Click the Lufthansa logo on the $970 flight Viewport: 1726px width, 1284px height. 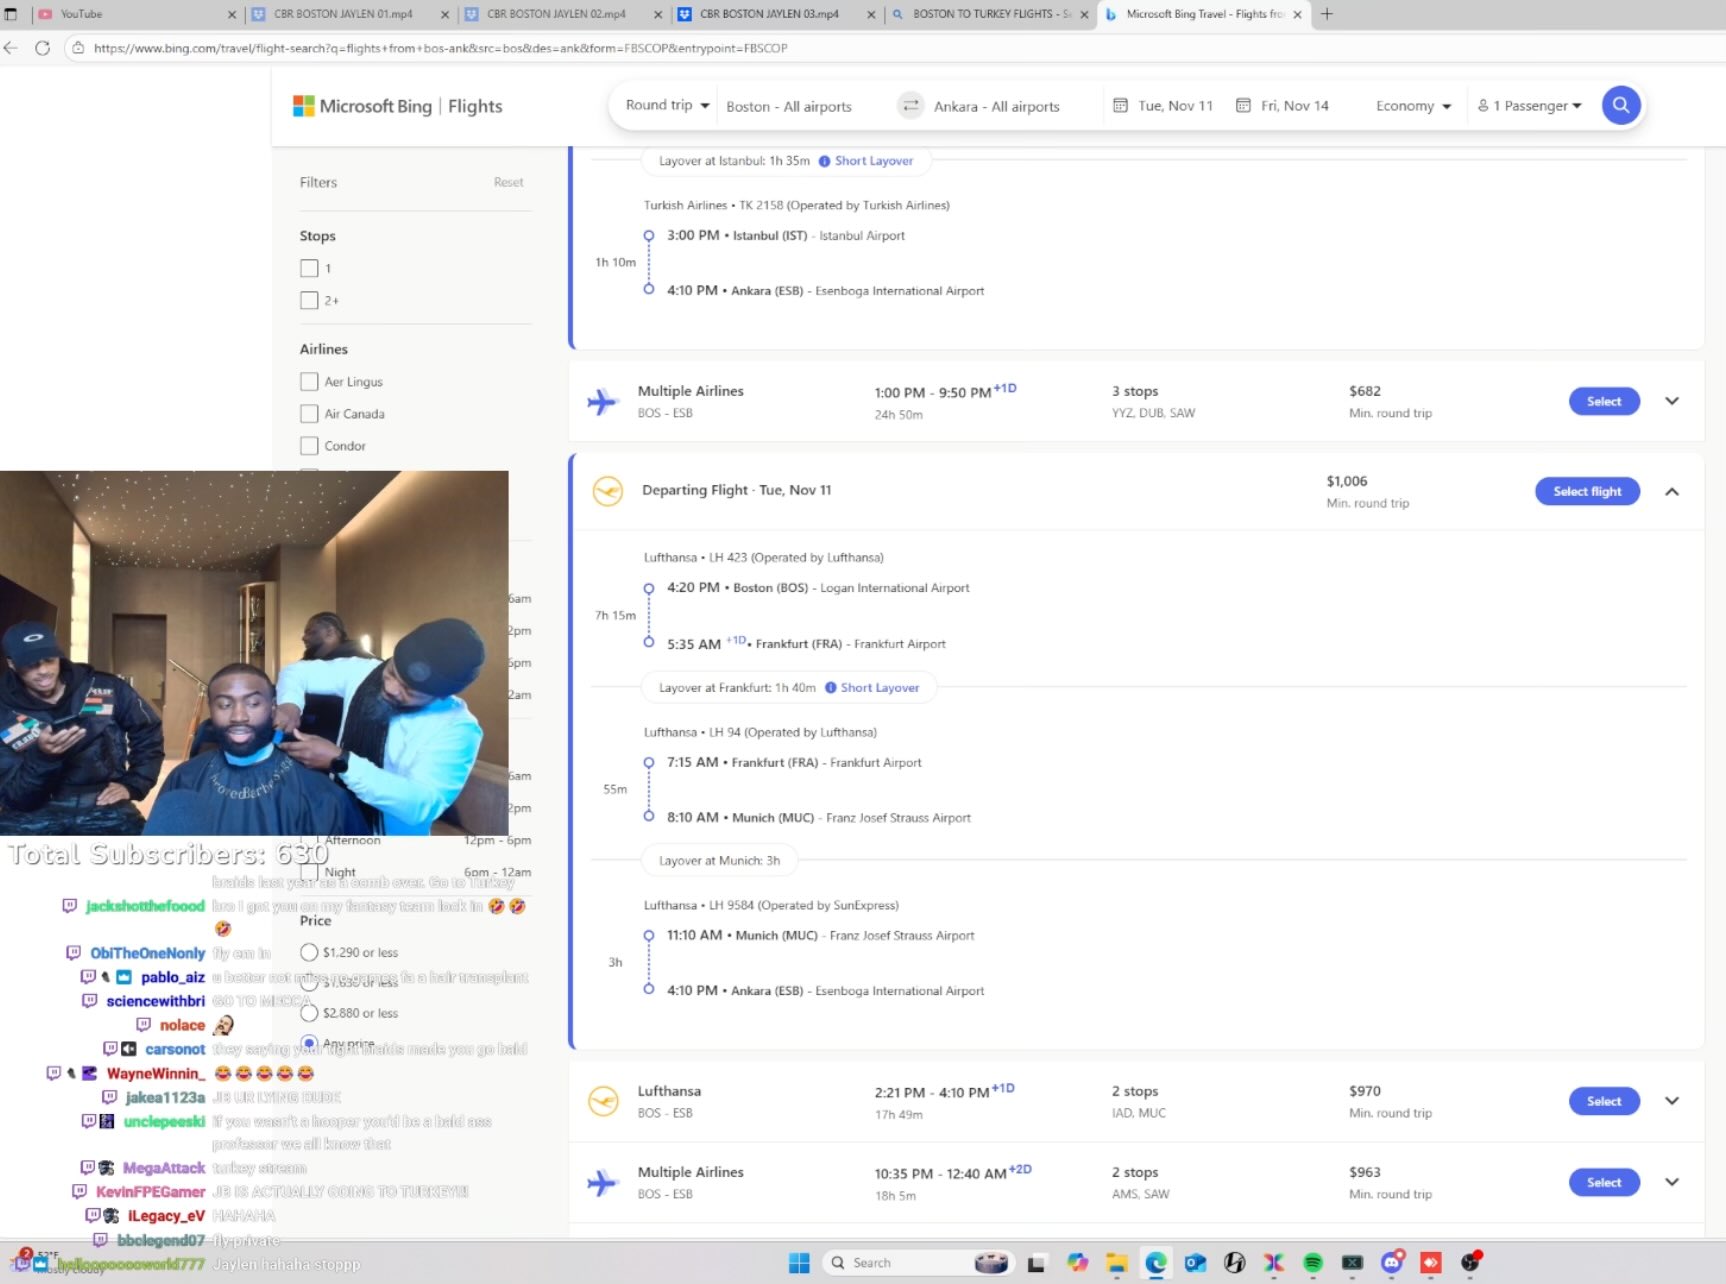click(x=603, y=1101)
